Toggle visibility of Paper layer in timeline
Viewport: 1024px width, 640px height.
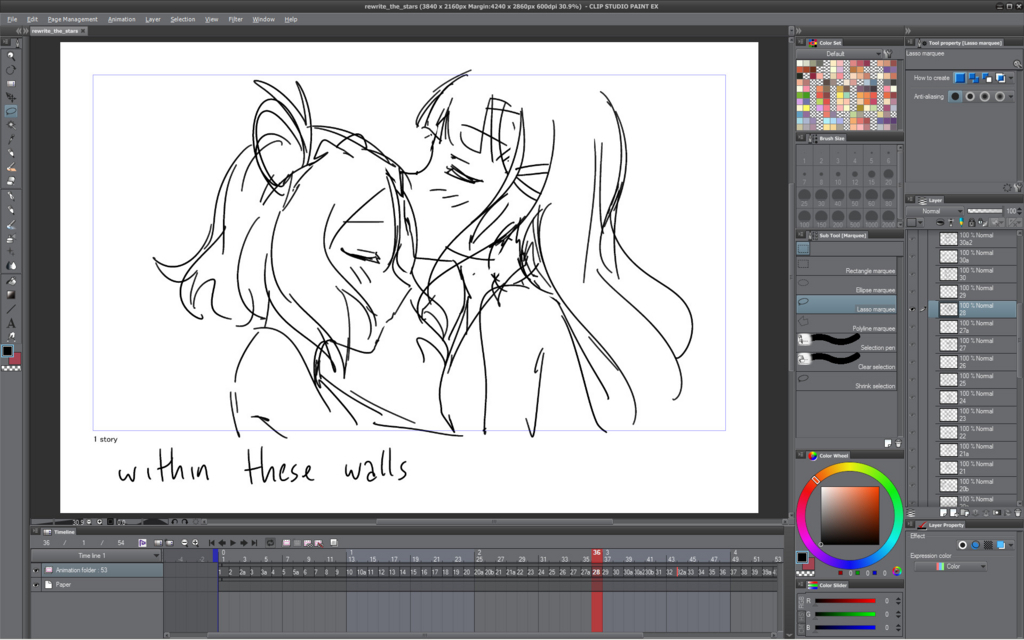click(x=36, y=584)
